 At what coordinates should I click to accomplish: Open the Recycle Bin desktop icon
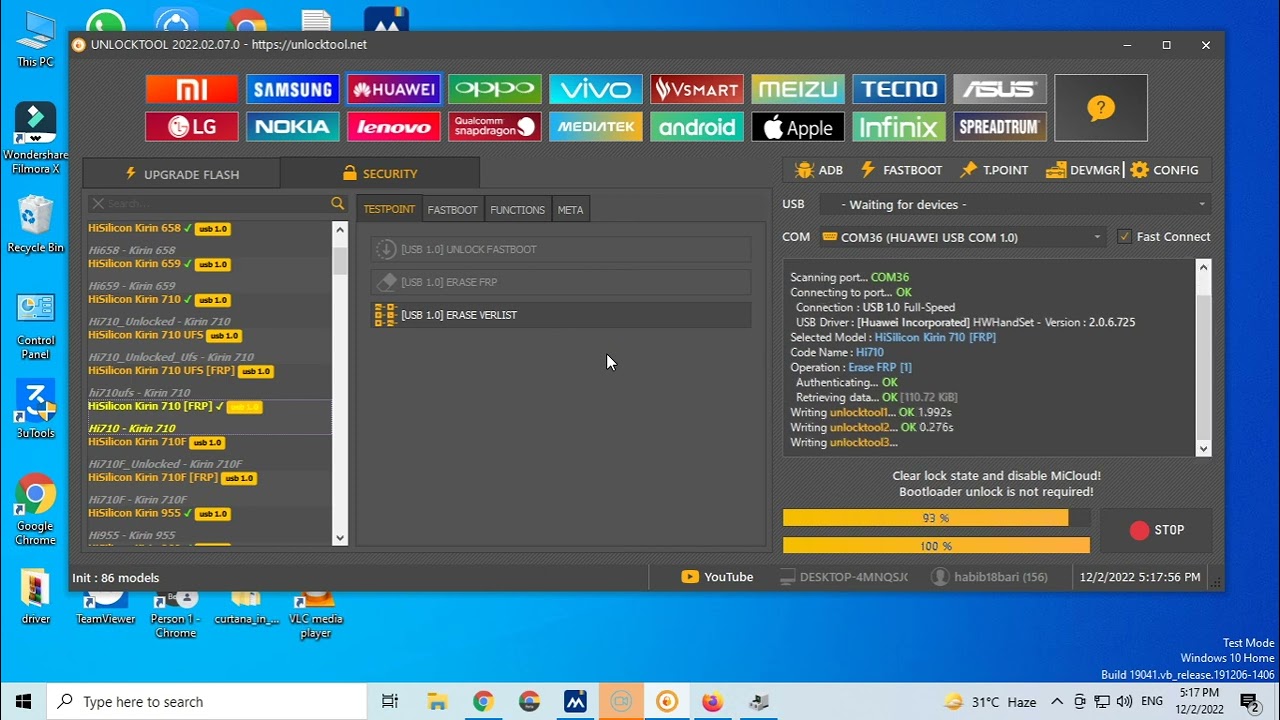click(x=35, y=224)
